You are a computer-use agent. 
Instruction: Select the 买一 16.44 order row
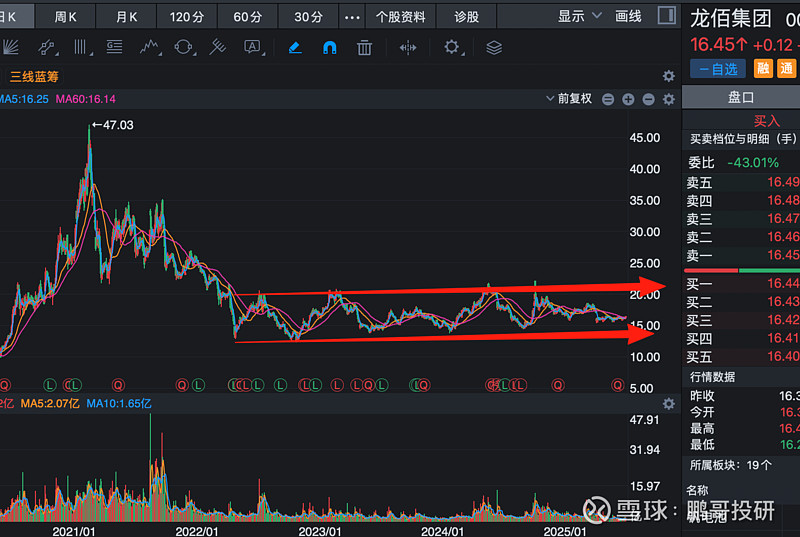point(742,284)
